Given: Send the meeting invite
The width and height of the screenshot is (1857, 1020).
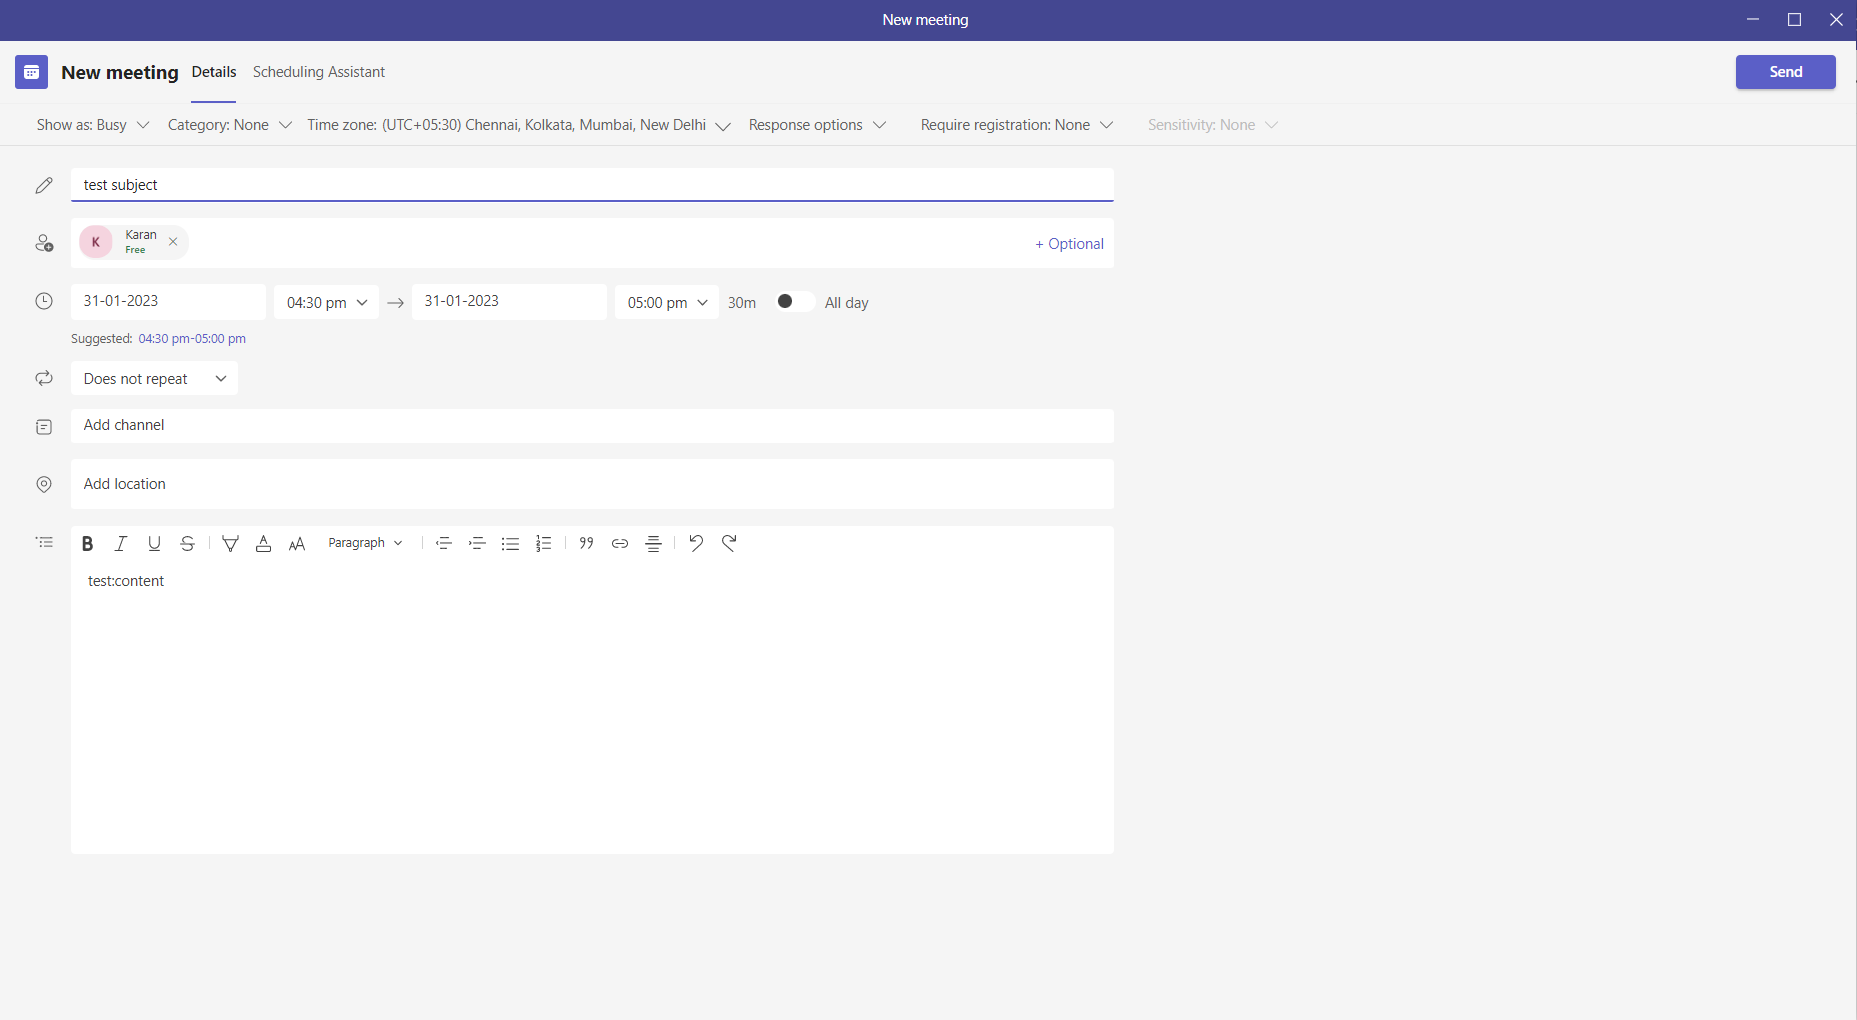Looking at the screenshot, I should [1786, 72].
